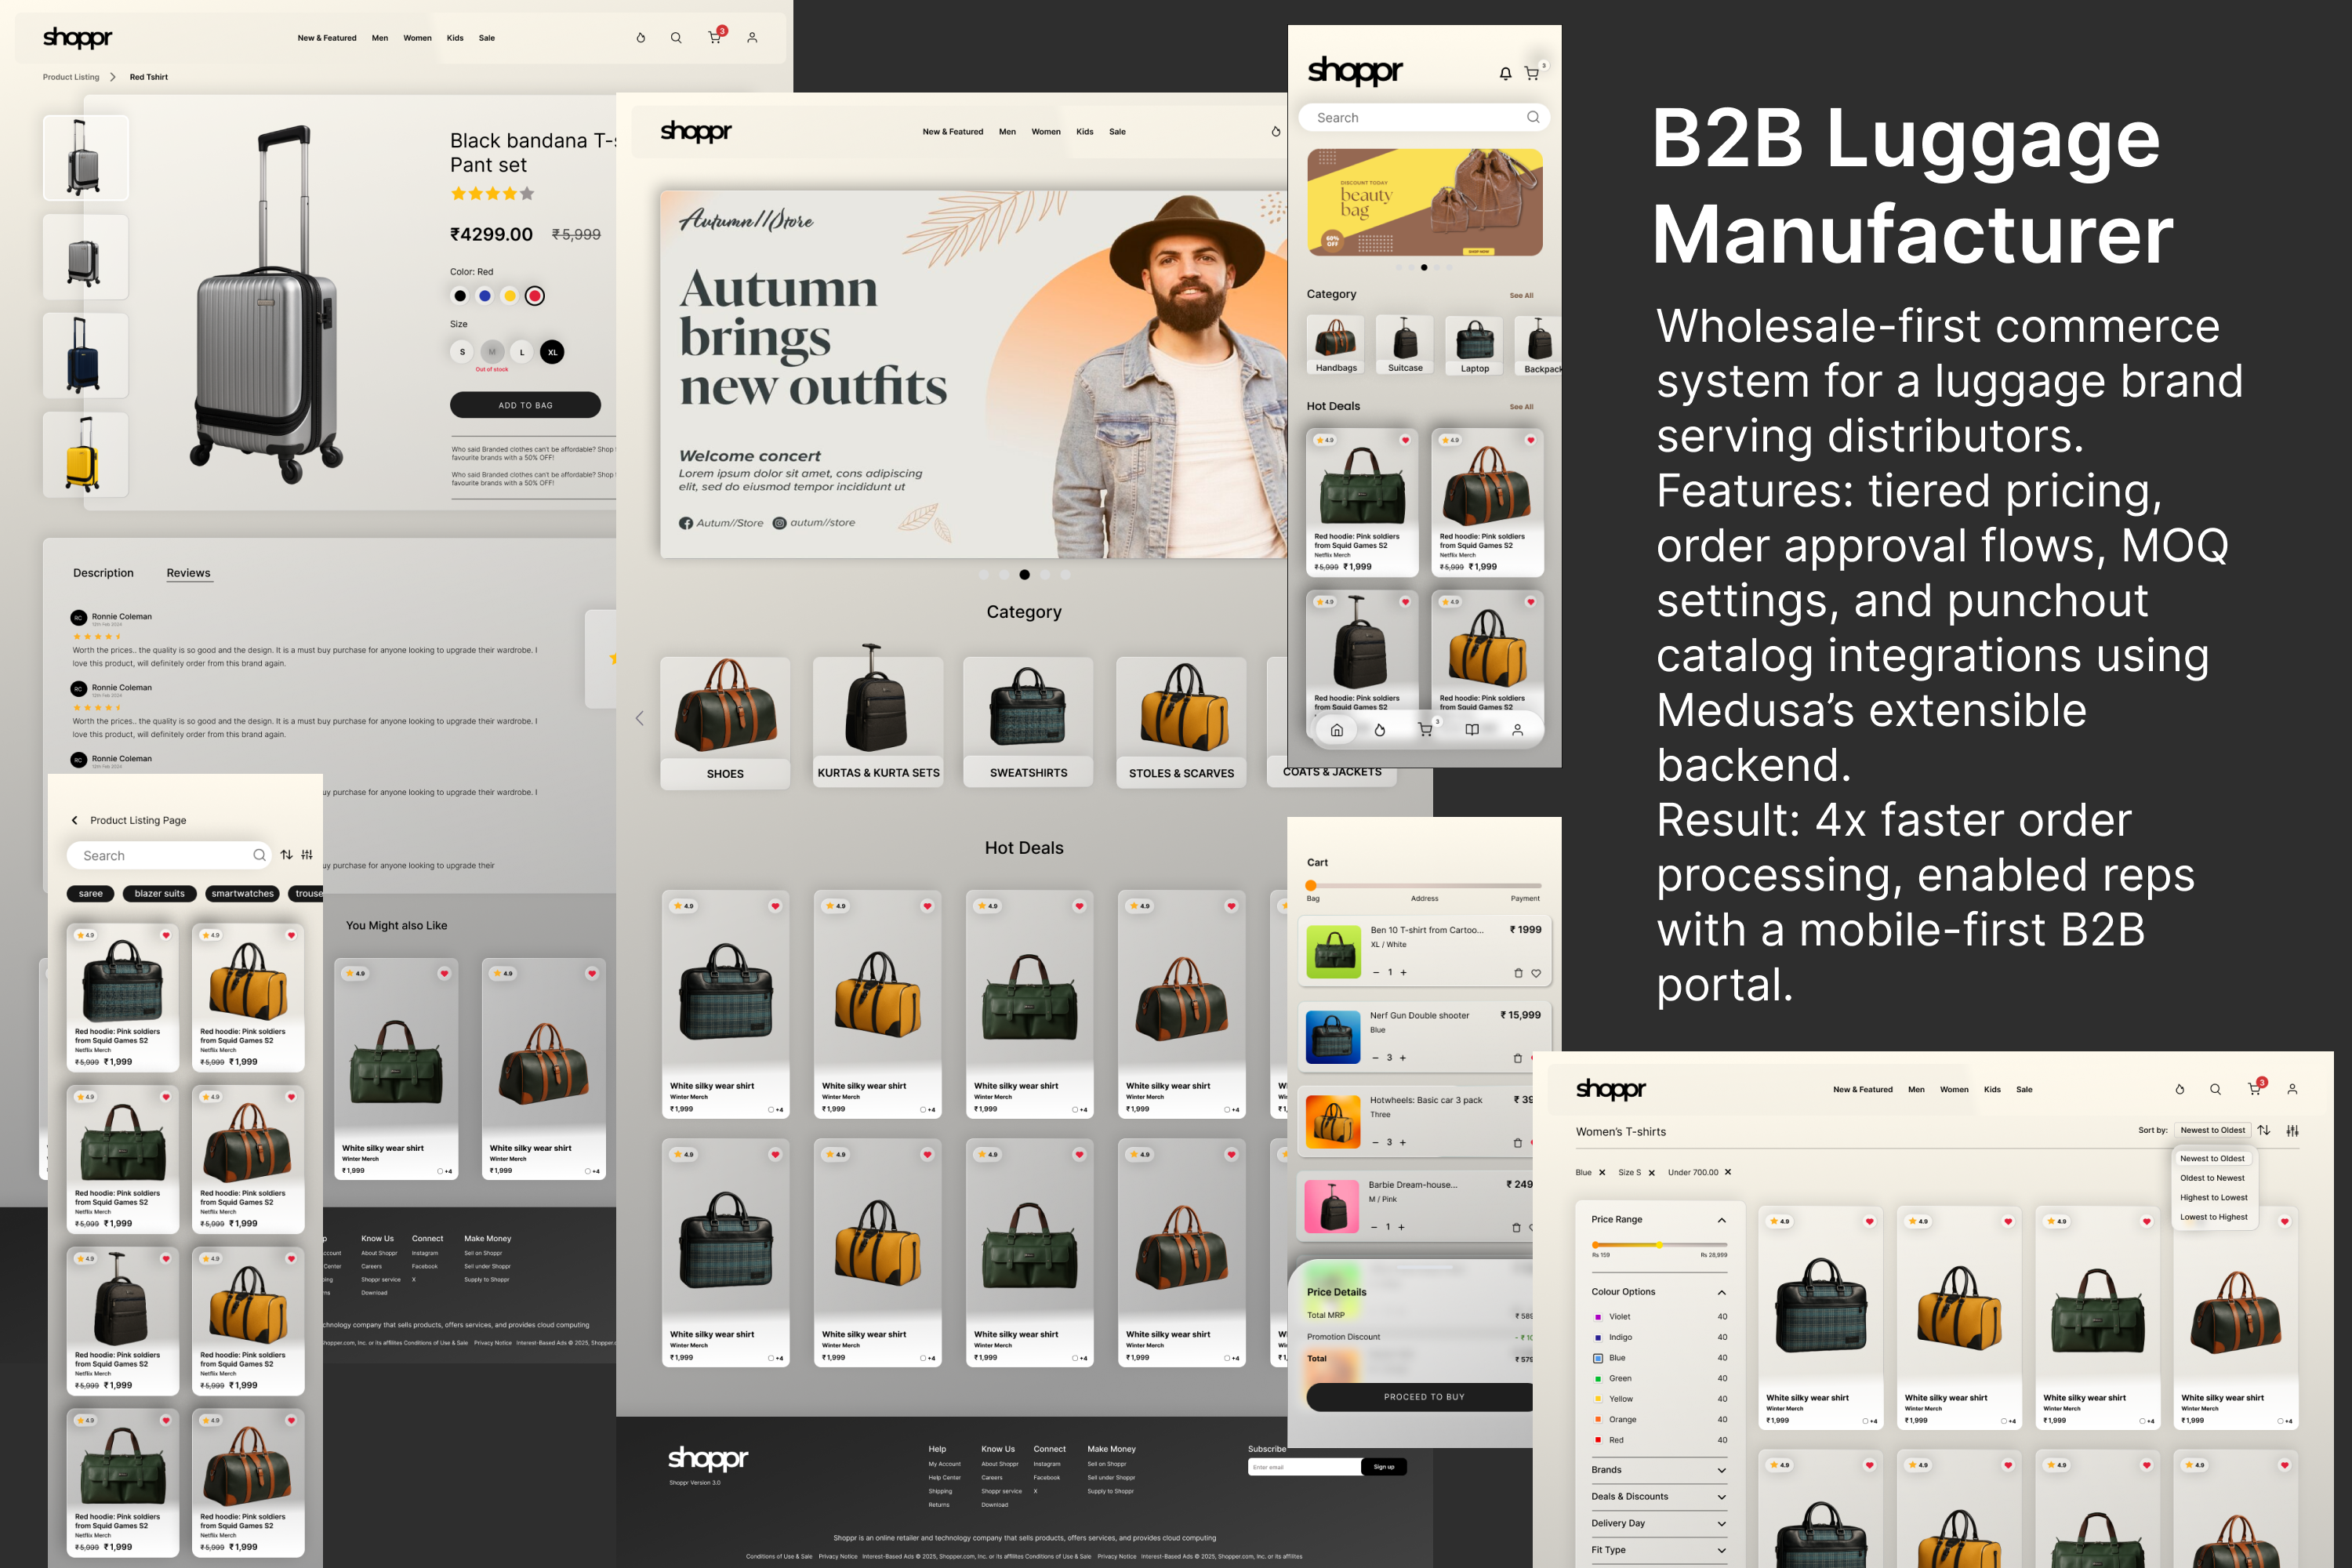Click See All next to mobile Hot Deals

1521,407
